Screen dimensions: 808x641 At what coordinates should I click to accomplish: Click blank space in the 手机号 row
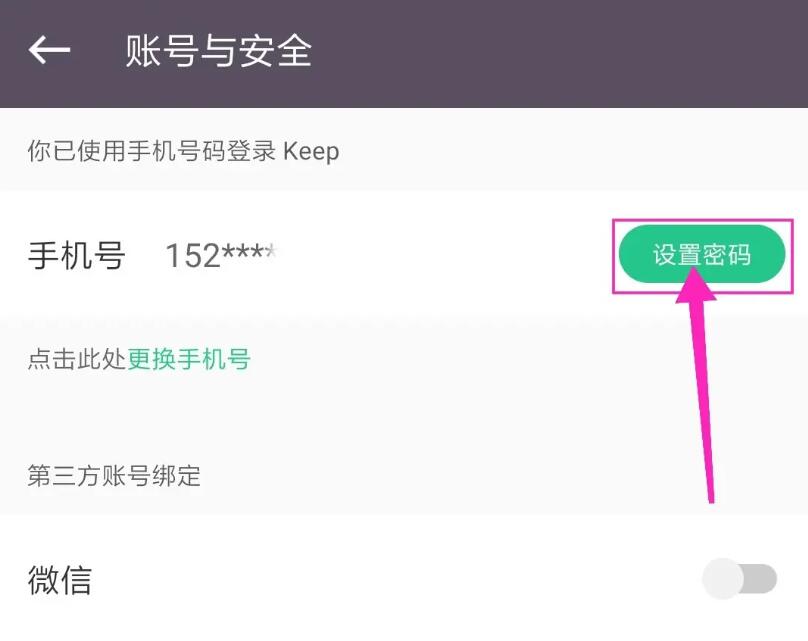pos(443,255)
